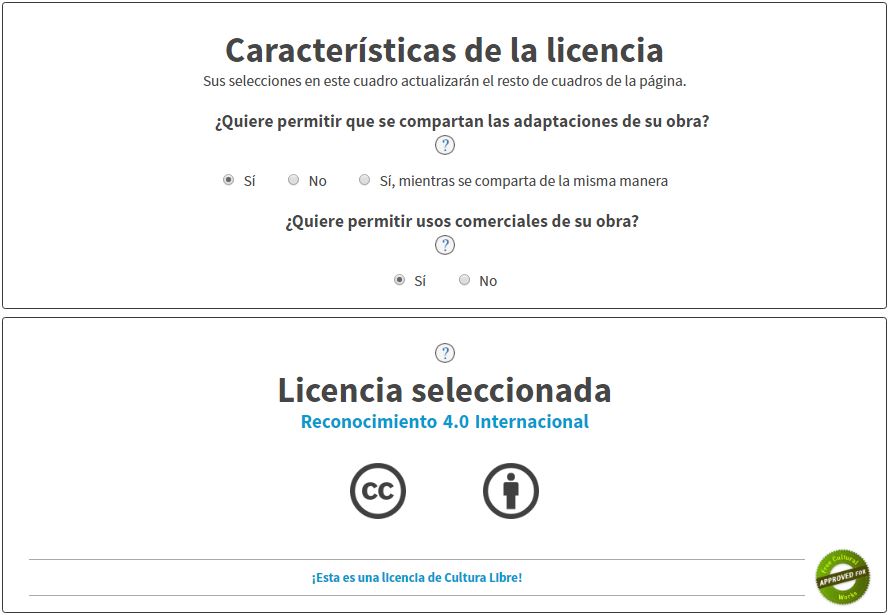Select No radio for sharing adaptations
889x615 pixels.
(293, 180)
